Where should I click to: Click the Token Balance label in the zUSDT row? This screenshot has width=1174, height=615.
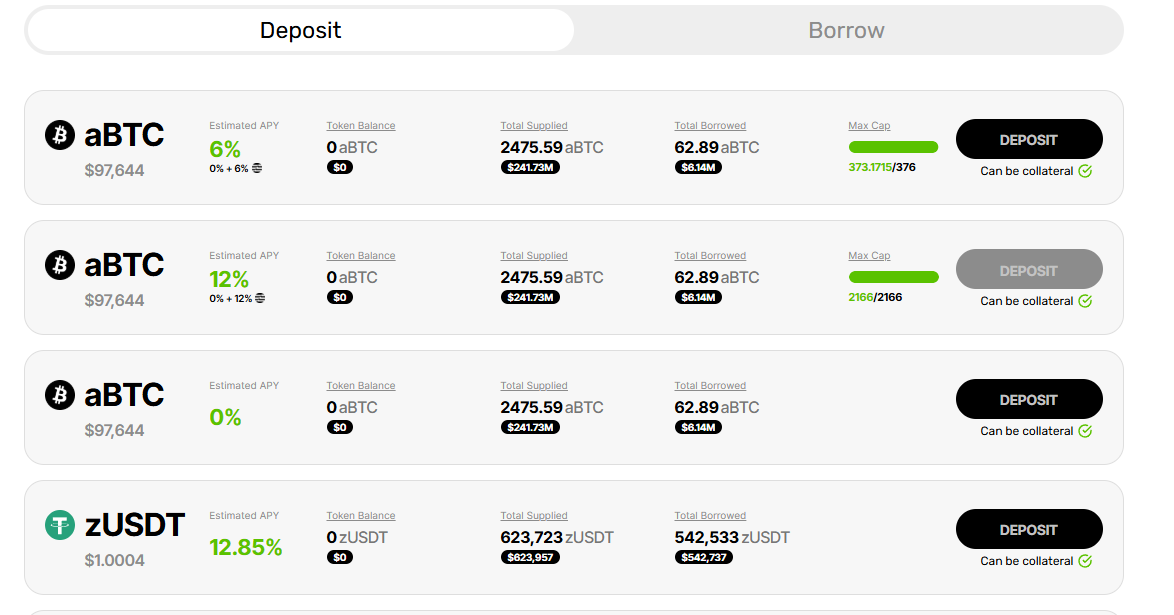pos(360,516)
